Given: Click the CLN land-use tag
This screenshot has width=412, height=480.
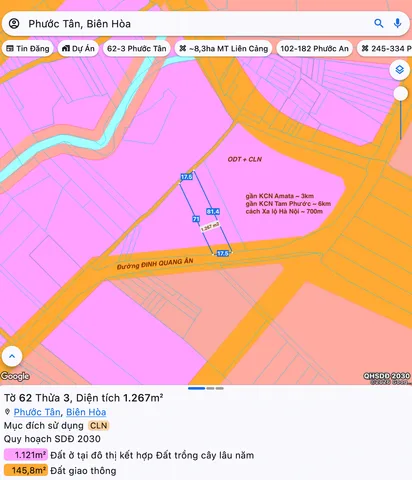Looking at the screenshot, I should pos(99,426).
